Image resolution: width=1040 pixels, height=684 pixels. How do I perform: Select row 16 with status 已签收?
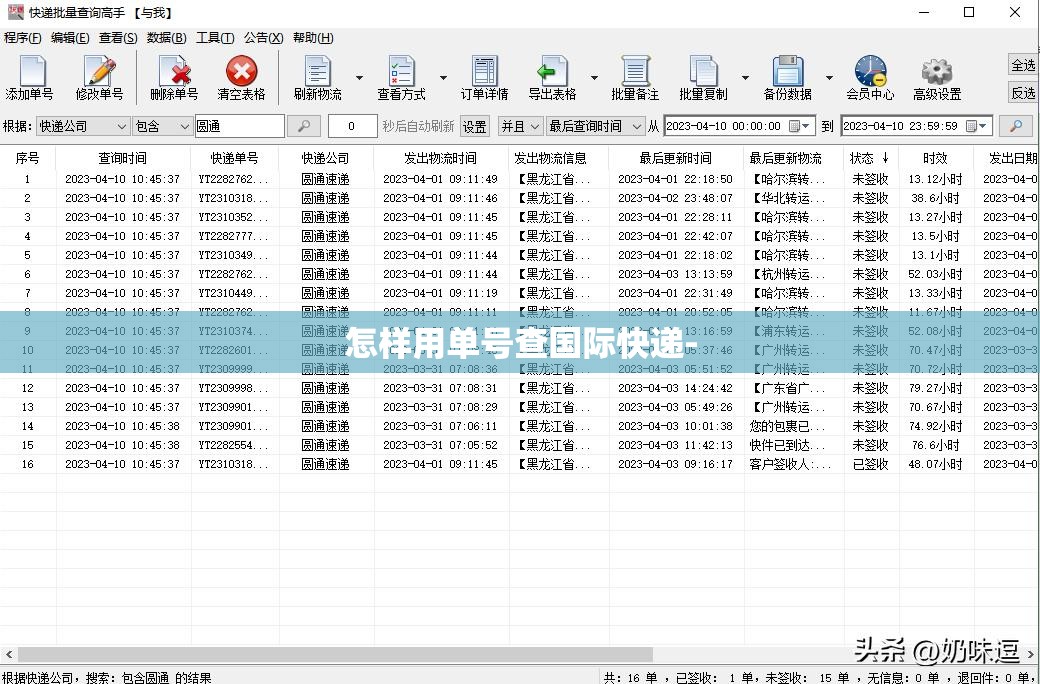tap(520, 464)
